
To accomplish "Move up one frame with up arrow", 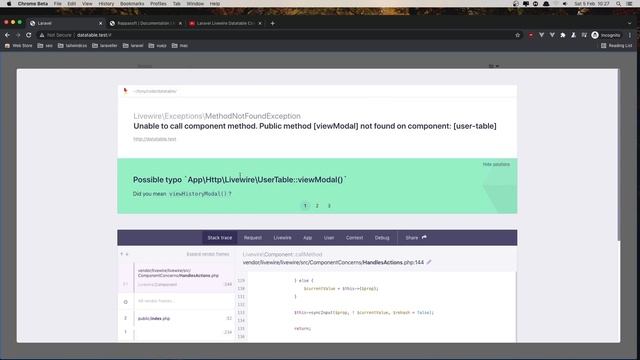I will pyautogui.click(x=122, y=254).
